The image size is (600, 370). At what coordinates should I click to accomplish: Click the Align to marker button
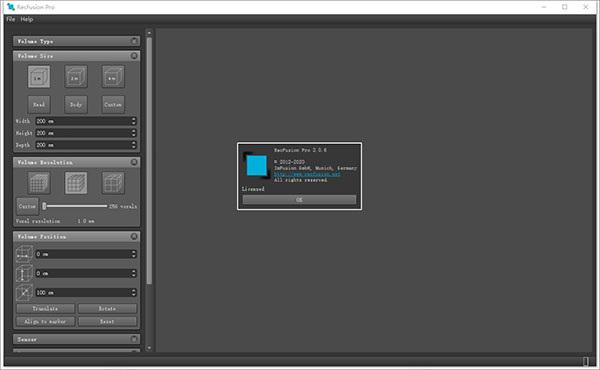click(x=46, y=321)
